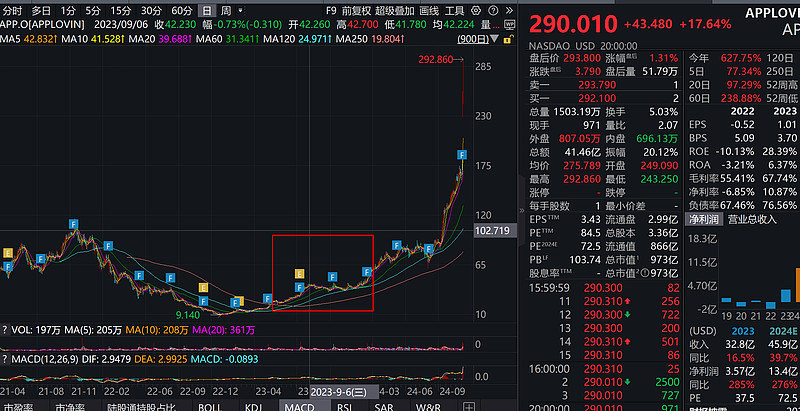Click the blue 22 bar in profit chart
The image size is (800, 411).
770,305
